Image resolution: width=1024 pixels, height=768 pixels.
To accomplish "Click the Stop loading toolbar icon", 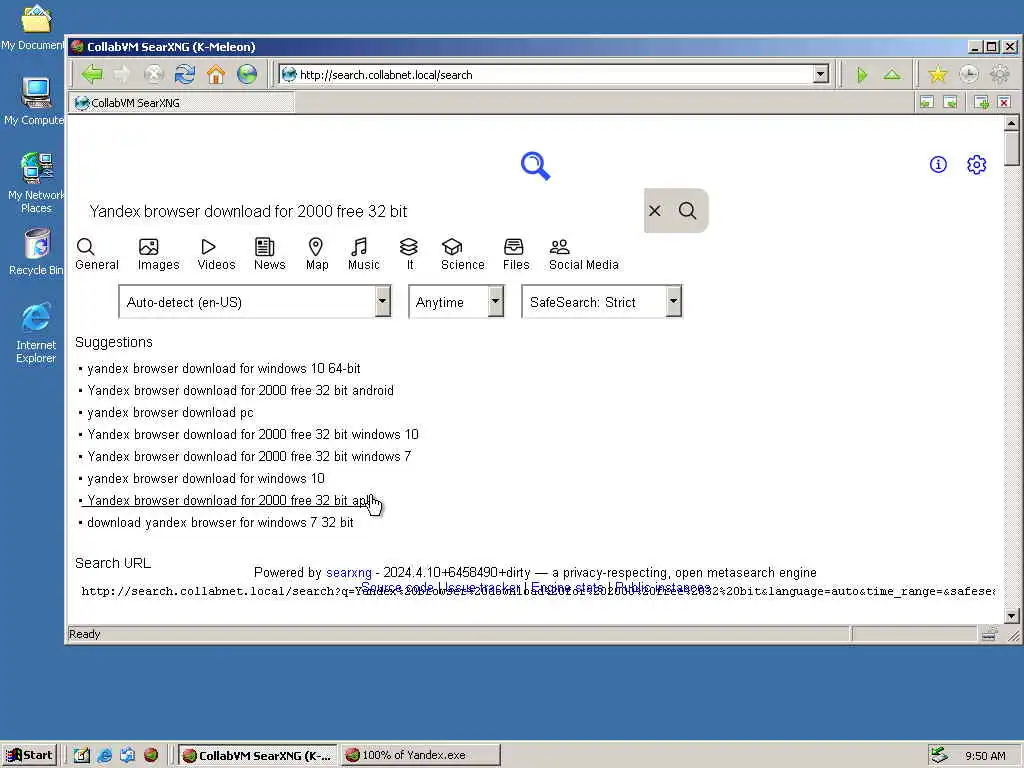I will coord(153,74).
